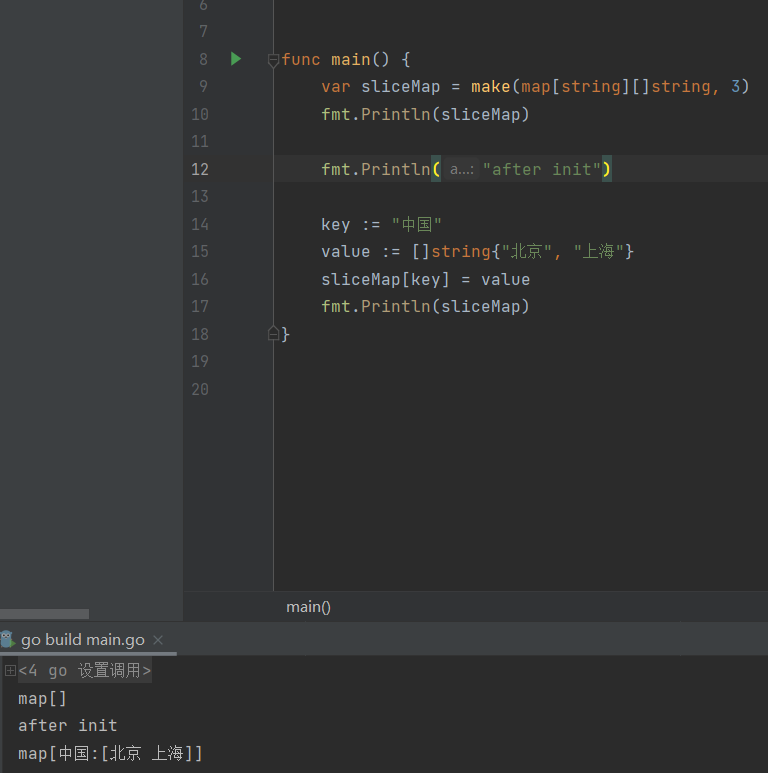768x773 pixels.
Task: Collapse closing brace fold marker at line 18
Action: [x=273, y=334]
